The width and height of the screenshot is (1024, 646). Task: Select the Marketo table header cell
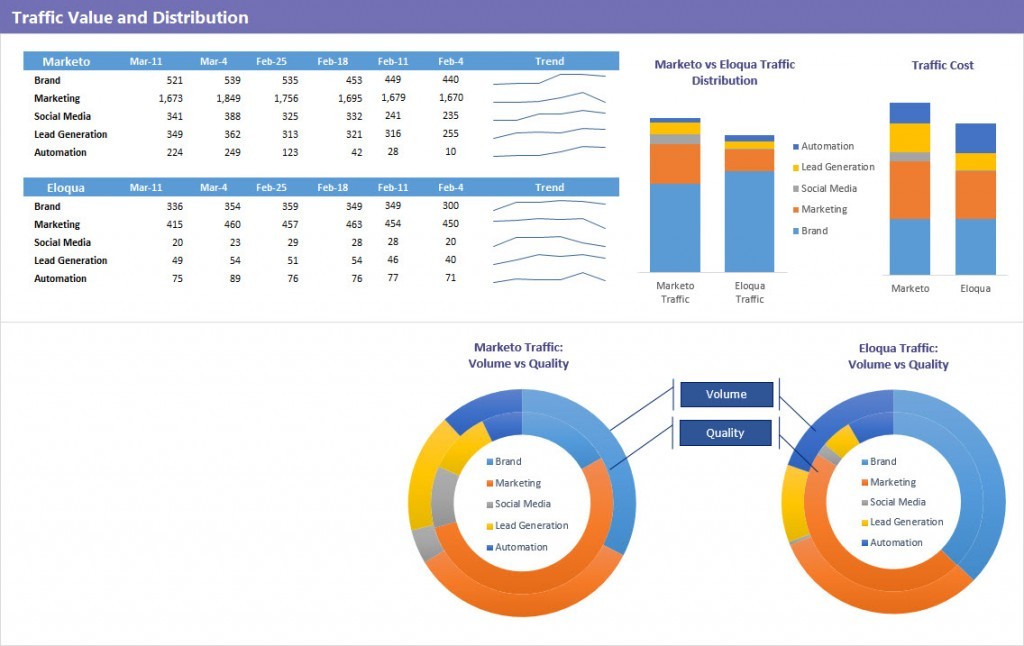66,62
